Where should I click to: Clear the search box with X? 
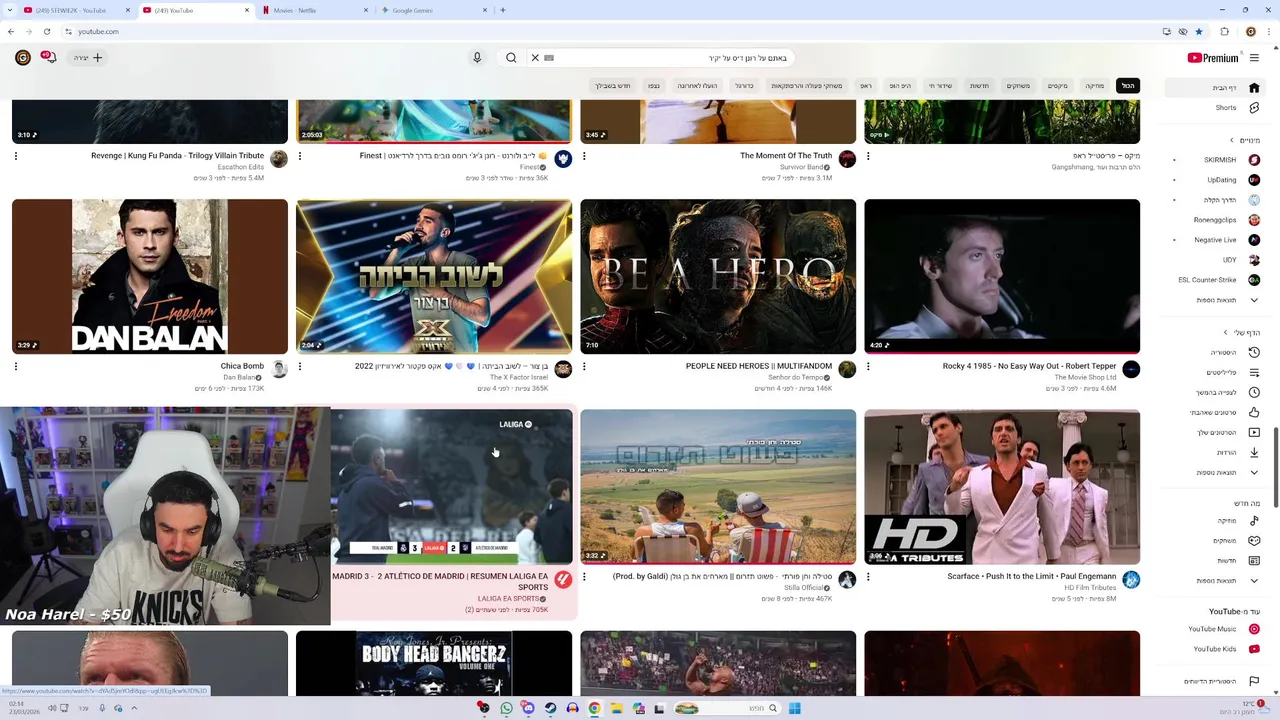coord(535,58)
